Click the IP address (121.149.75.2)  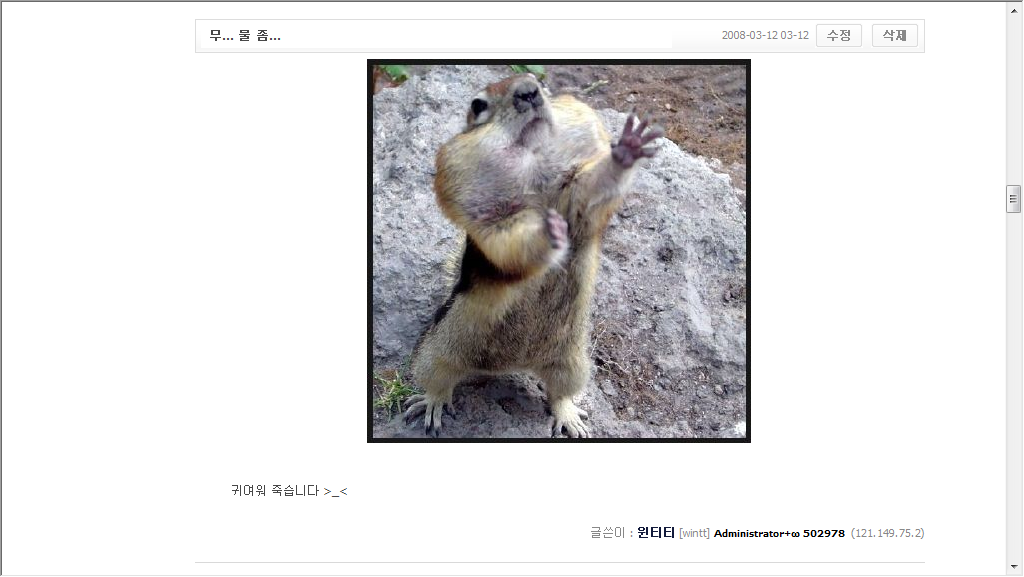tap(888, 533)
